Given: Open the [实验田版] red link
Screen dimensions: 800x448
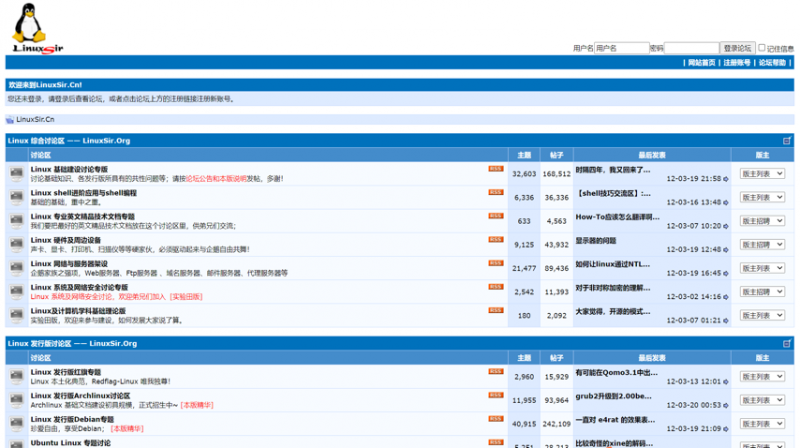Looking at the screenshot, I should point(186,296).
